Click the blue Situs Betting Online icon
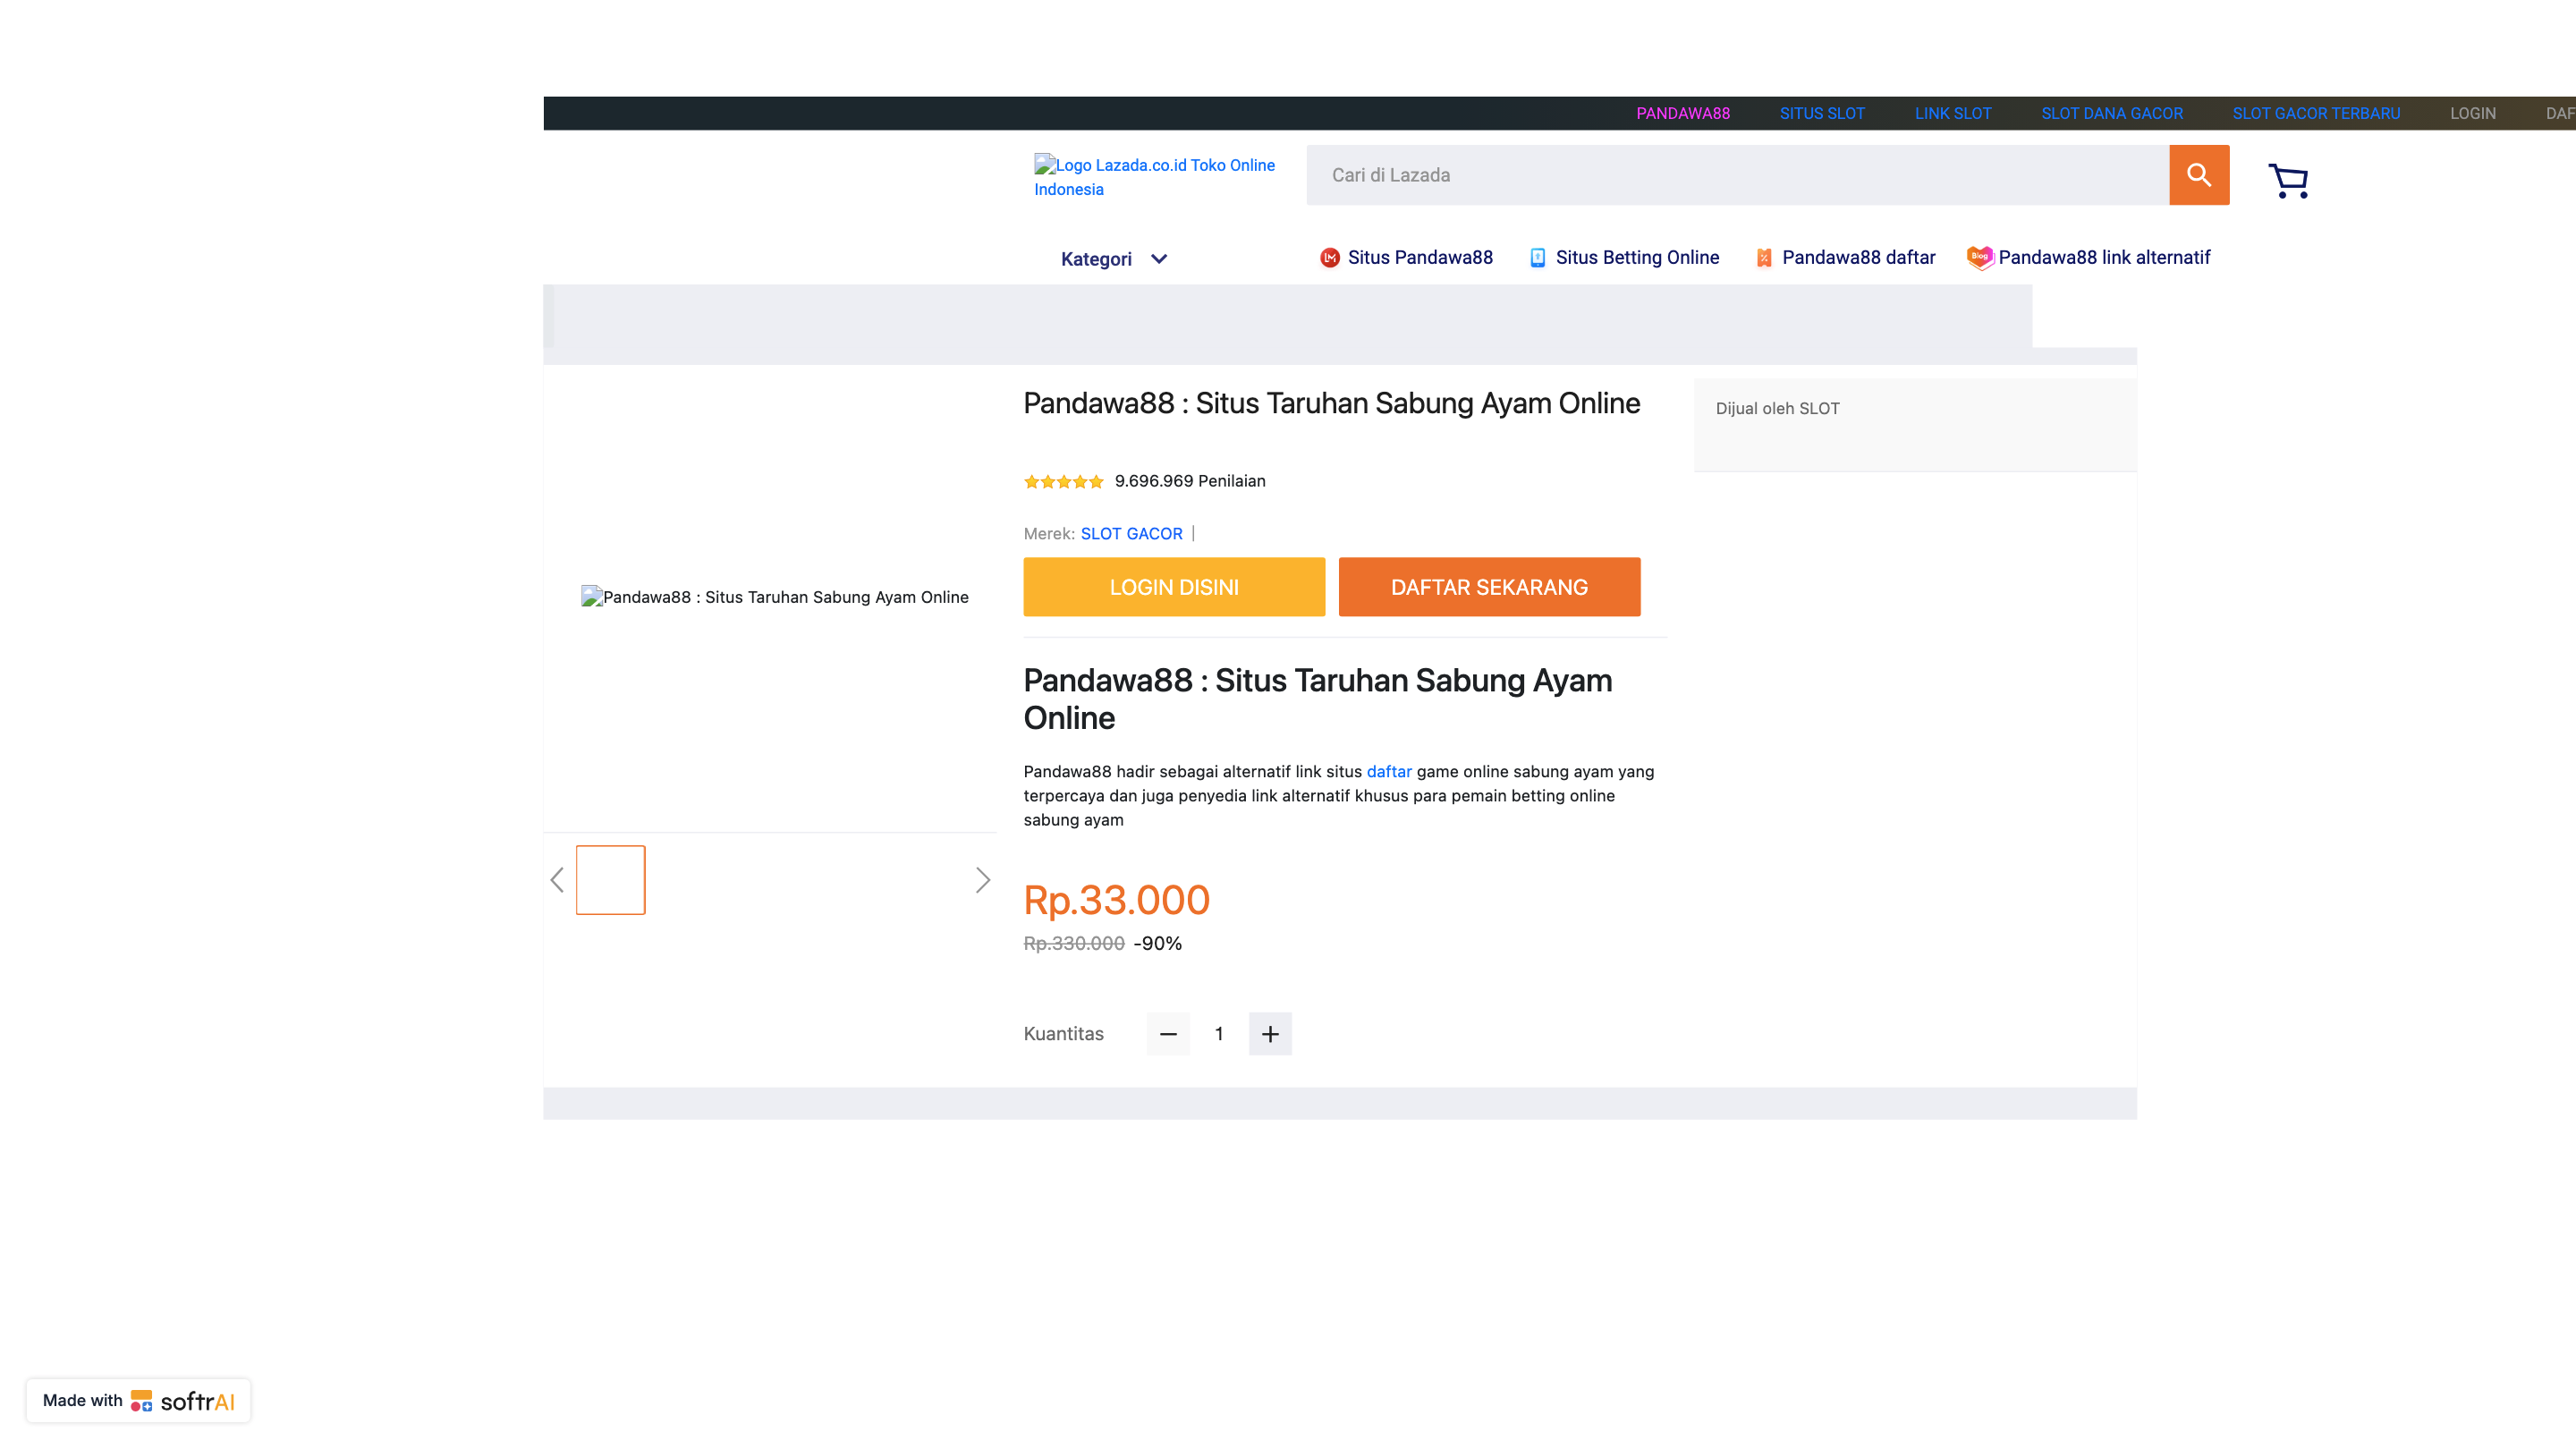The height and width of the screenshot is (1449, 2576). [1537, 258]
